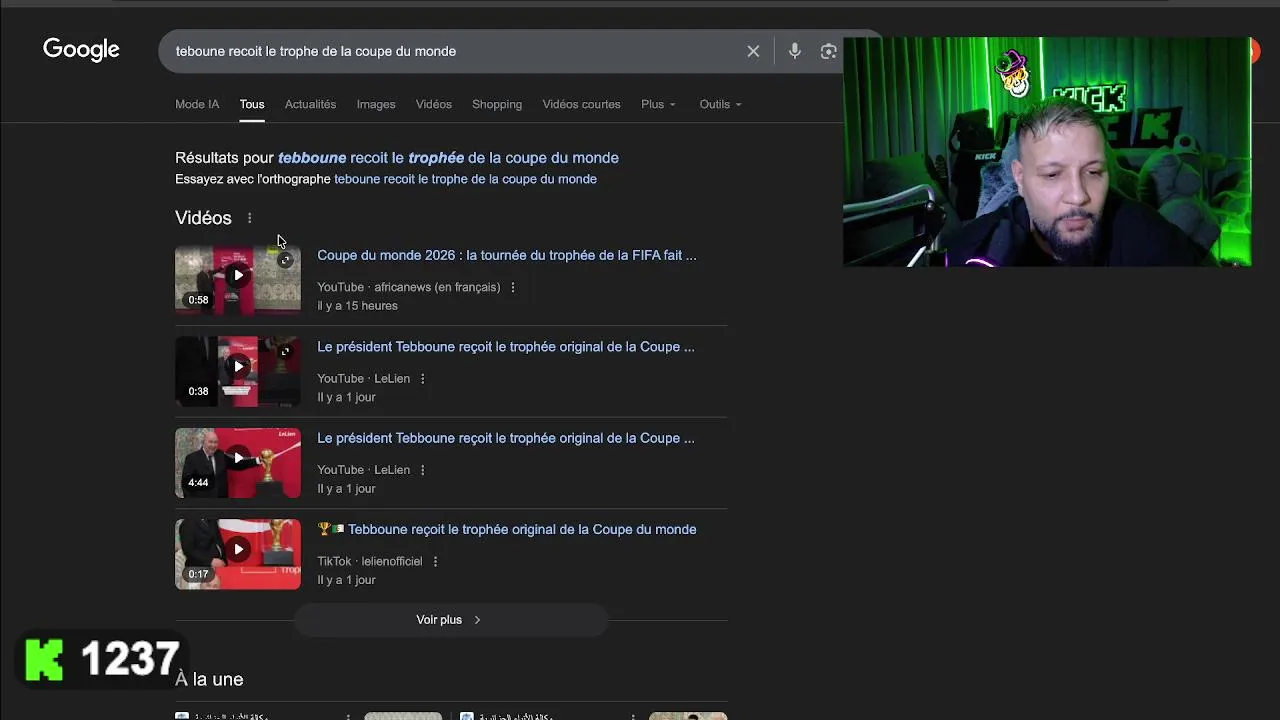Screen dimensions: 1280x720
Task: Switch to the Actualités tab
Action: pyautogui.click(x=310, y=104)
